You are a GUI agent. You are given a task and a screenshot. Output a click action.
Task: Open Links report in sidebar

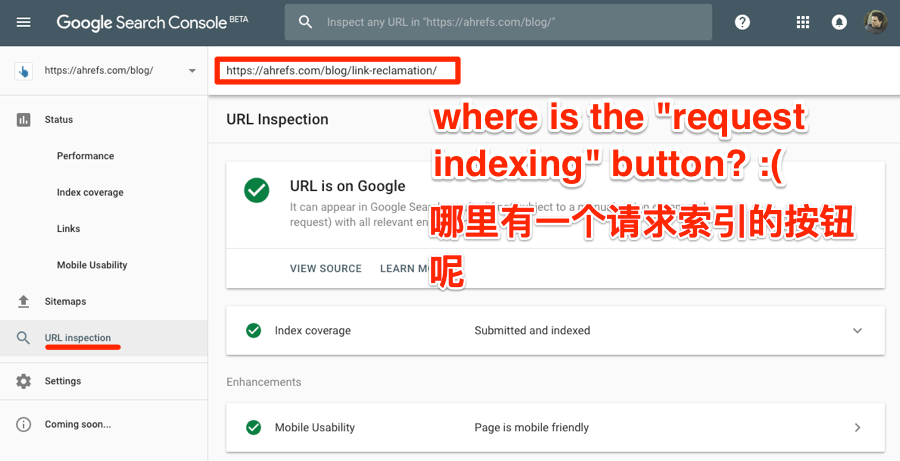(x=68, y=228)
